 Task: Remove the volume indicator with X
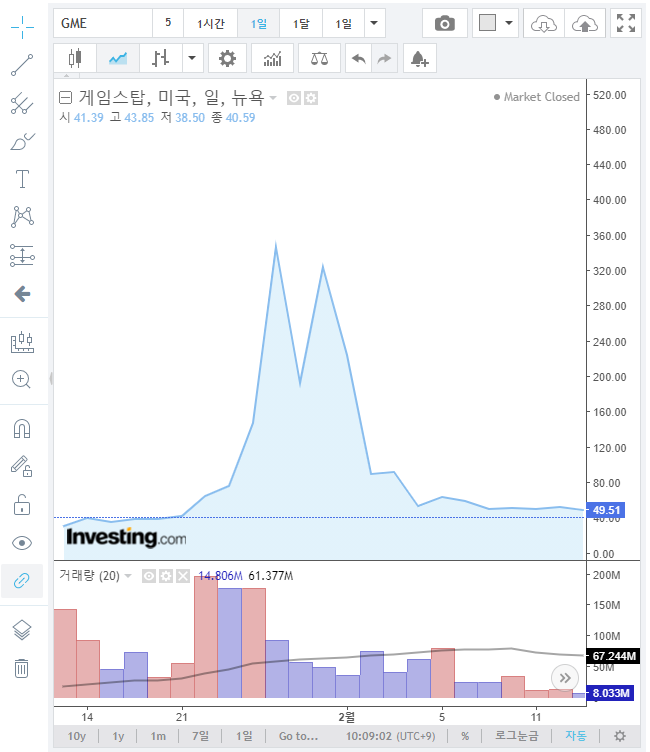pyautogui.click(x=183, y=576)
